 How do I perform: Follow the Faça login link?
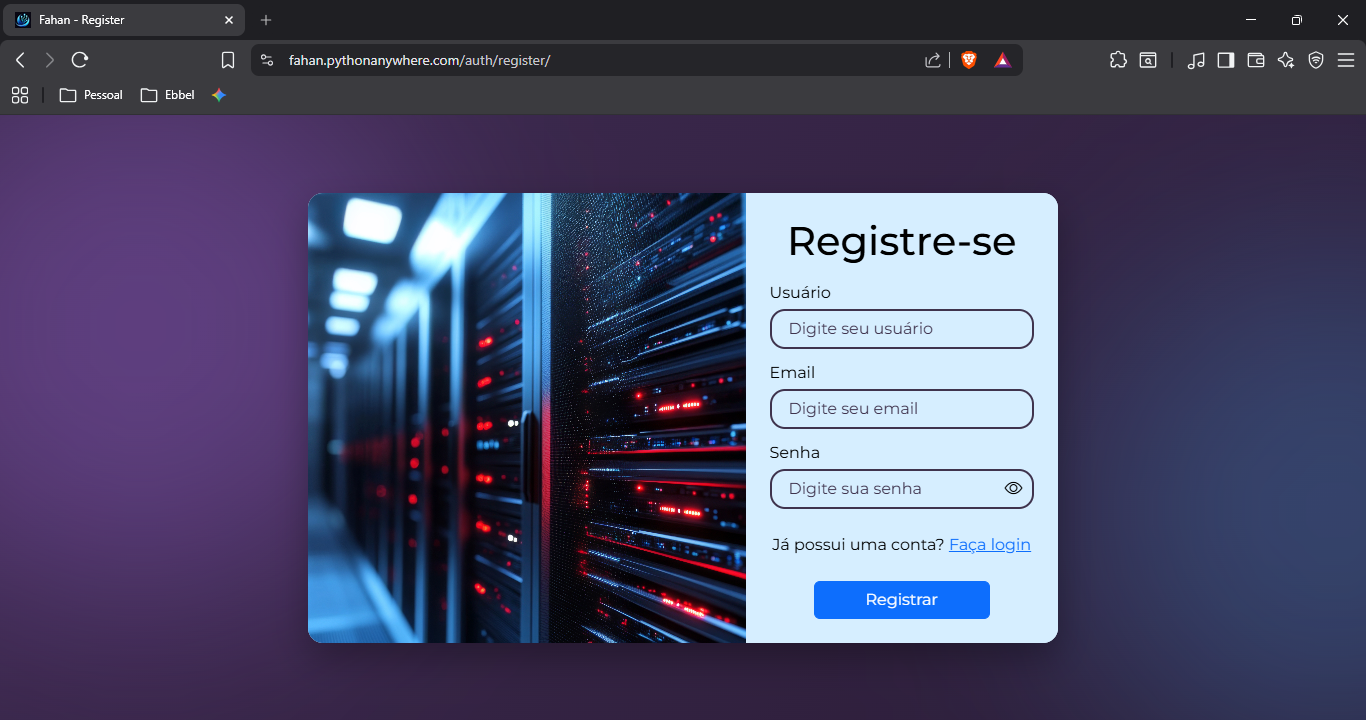click(x=990, y=544)
